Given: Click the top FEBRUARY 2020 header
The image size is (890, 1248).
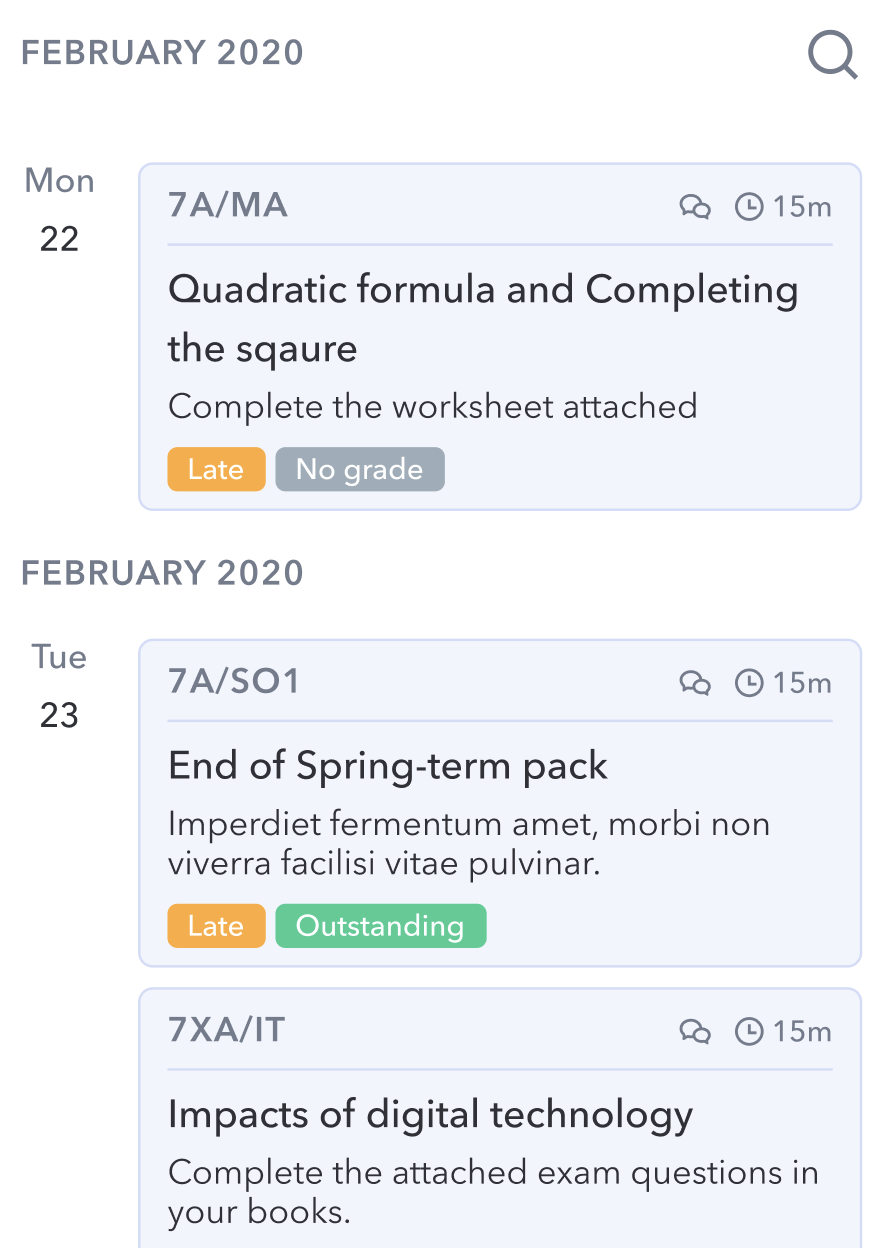Looking at the screenshot, I should [x=162, y=53].
